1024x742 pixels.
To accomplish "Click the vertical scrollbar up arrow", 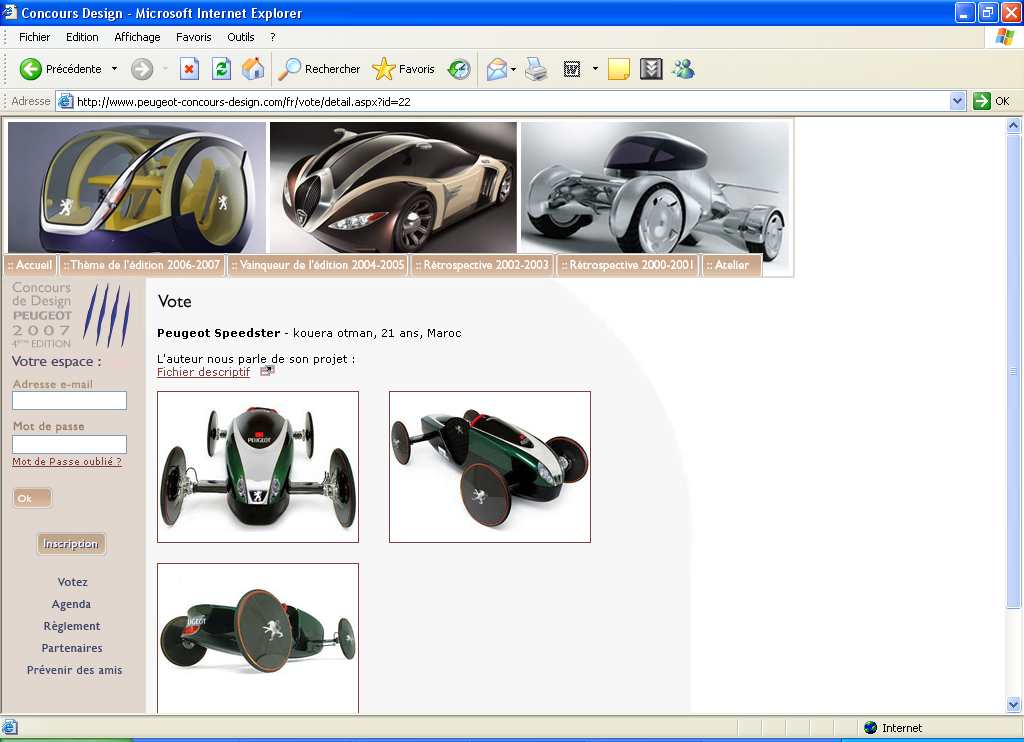I will [1014, 125].
